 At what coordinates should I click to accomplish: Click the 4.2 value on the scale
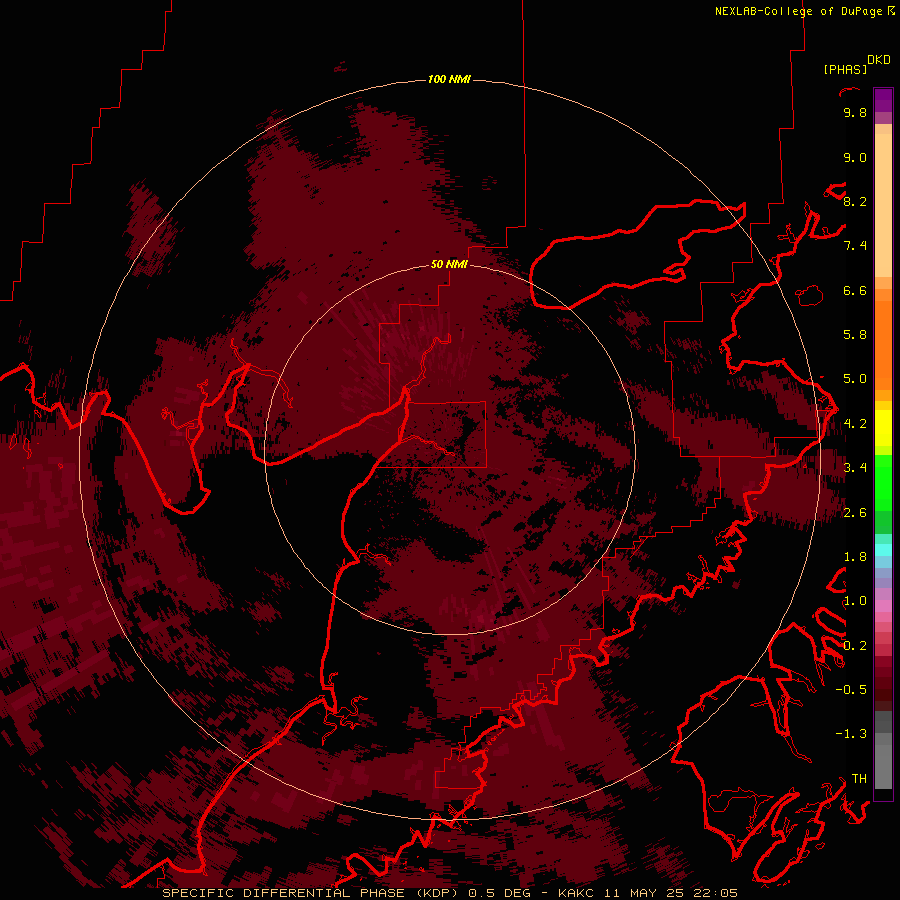855,424
